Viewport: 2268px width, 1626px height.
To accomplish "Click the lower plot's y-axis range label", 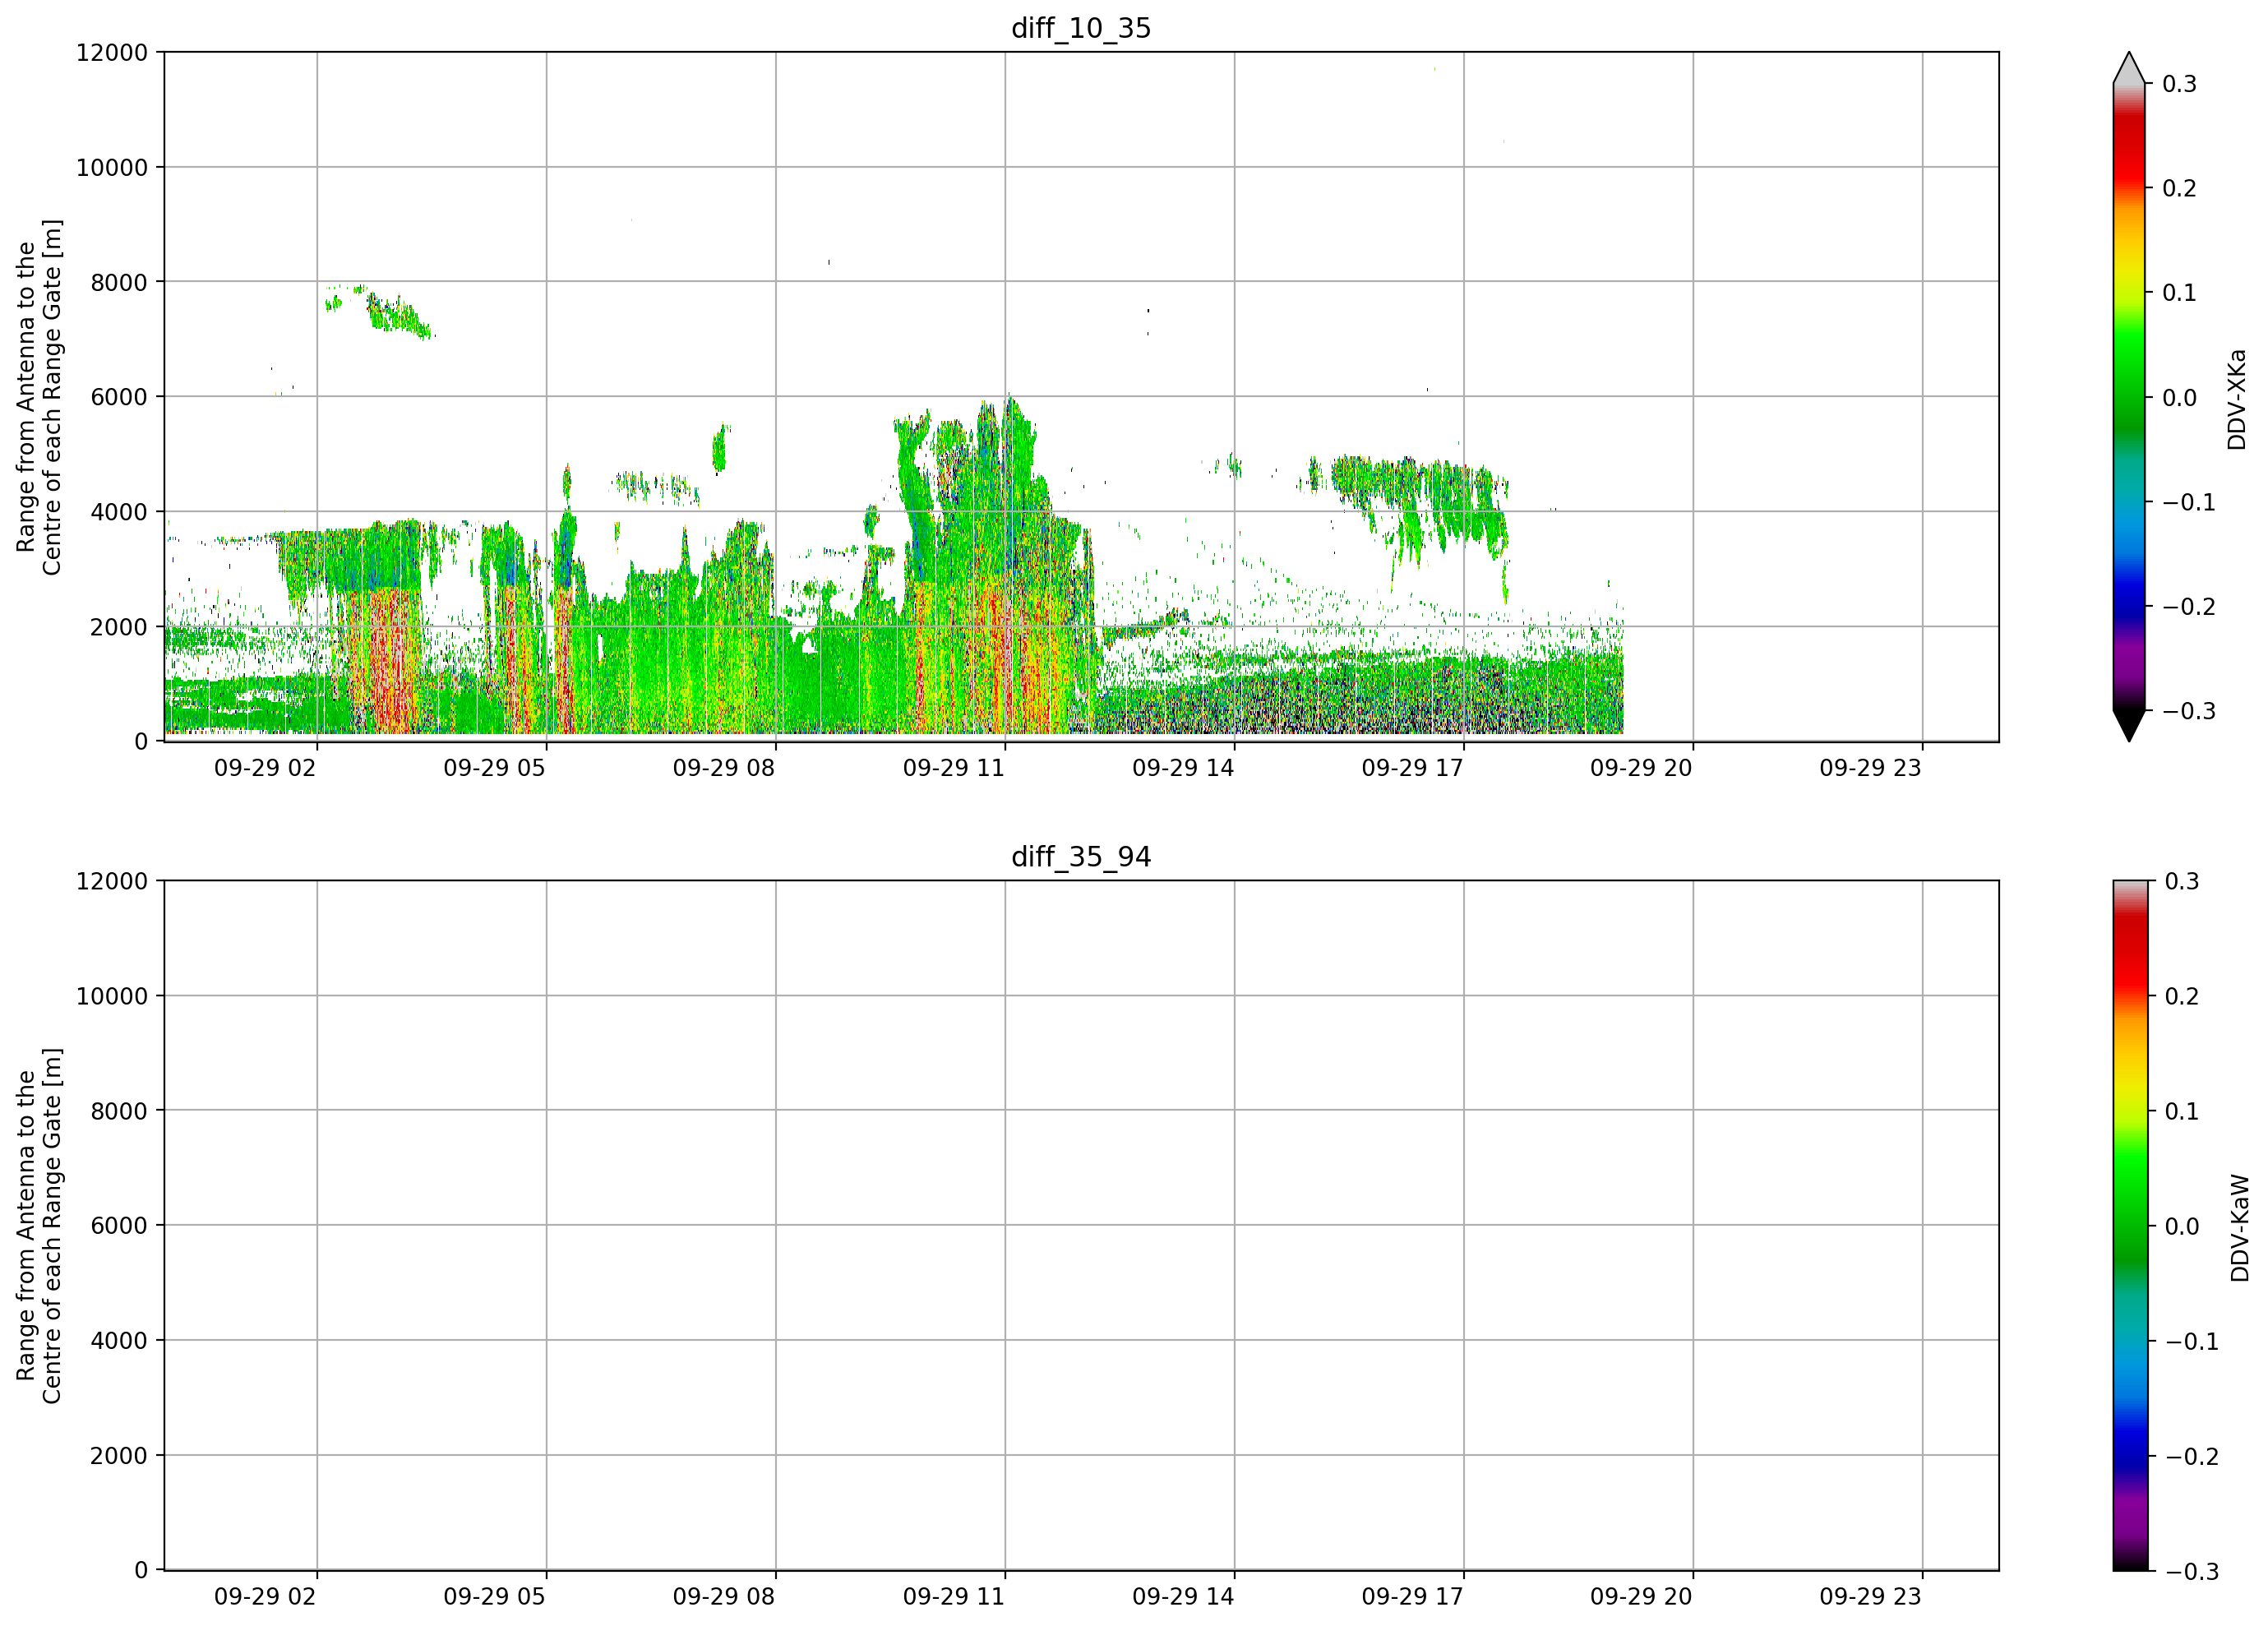I will (39, 1226).
